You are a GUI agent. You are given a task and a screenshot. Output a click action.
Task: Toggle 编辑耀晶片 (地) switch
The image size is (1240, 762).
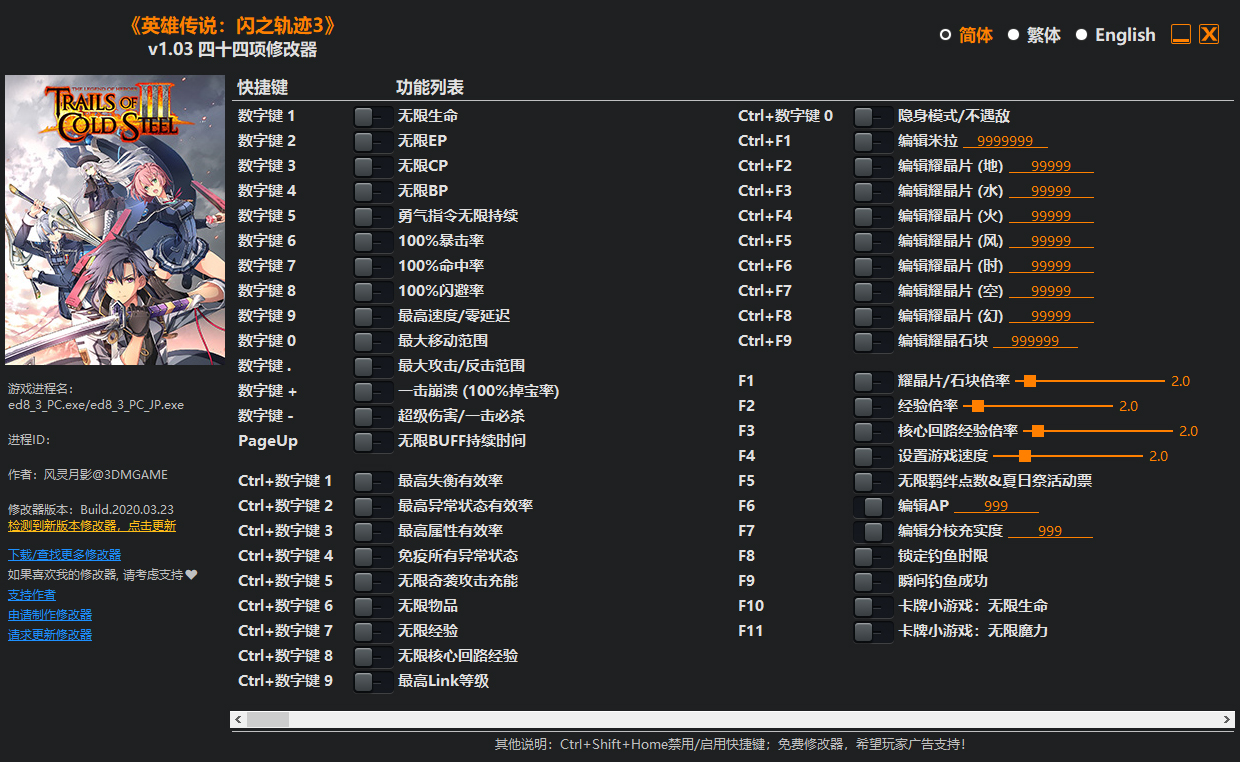(873, 166)
